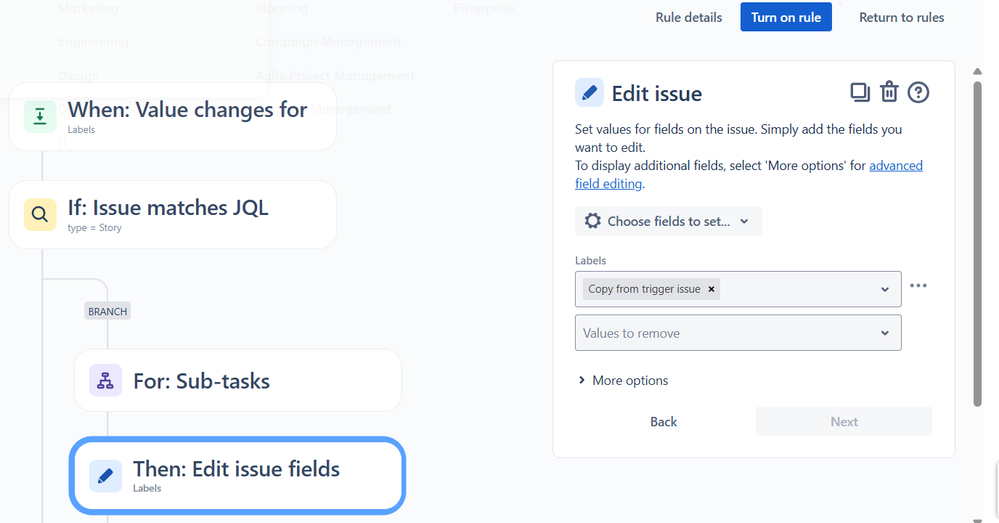Screen dimensions: 999x523
Task: Click the panel vertical scrollbar thumb
Action: click(978, 242)
